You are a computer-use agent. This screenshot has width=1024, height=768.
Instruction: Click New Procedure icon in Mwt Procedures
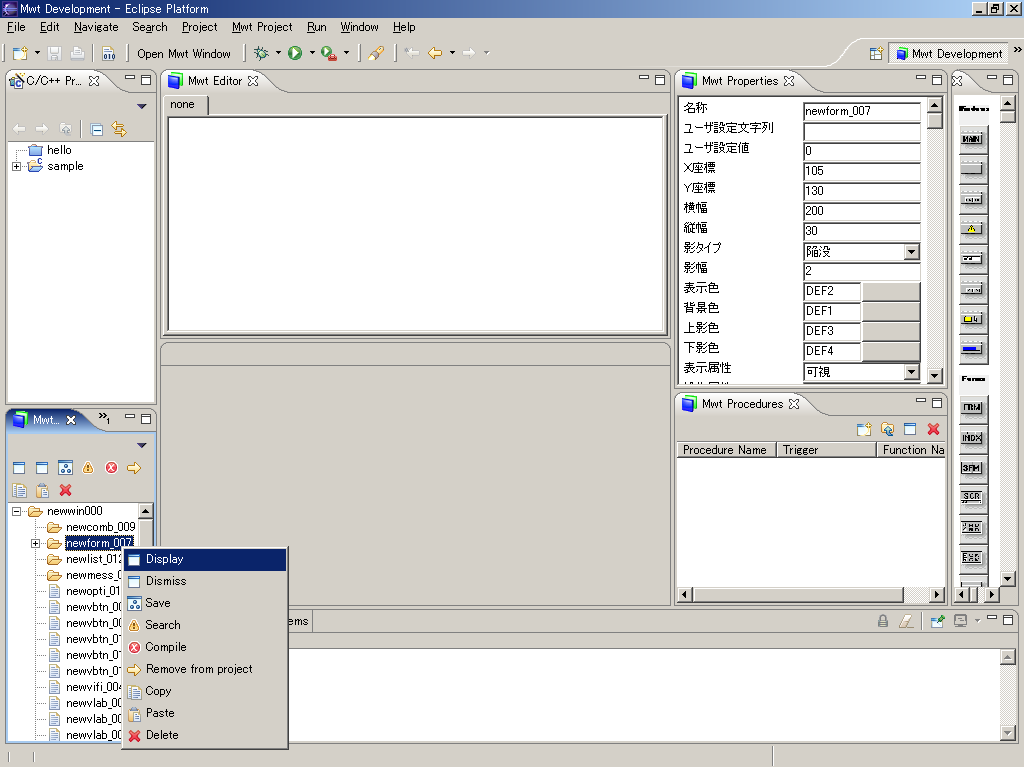pyautogui.click(x=864, y=429)
